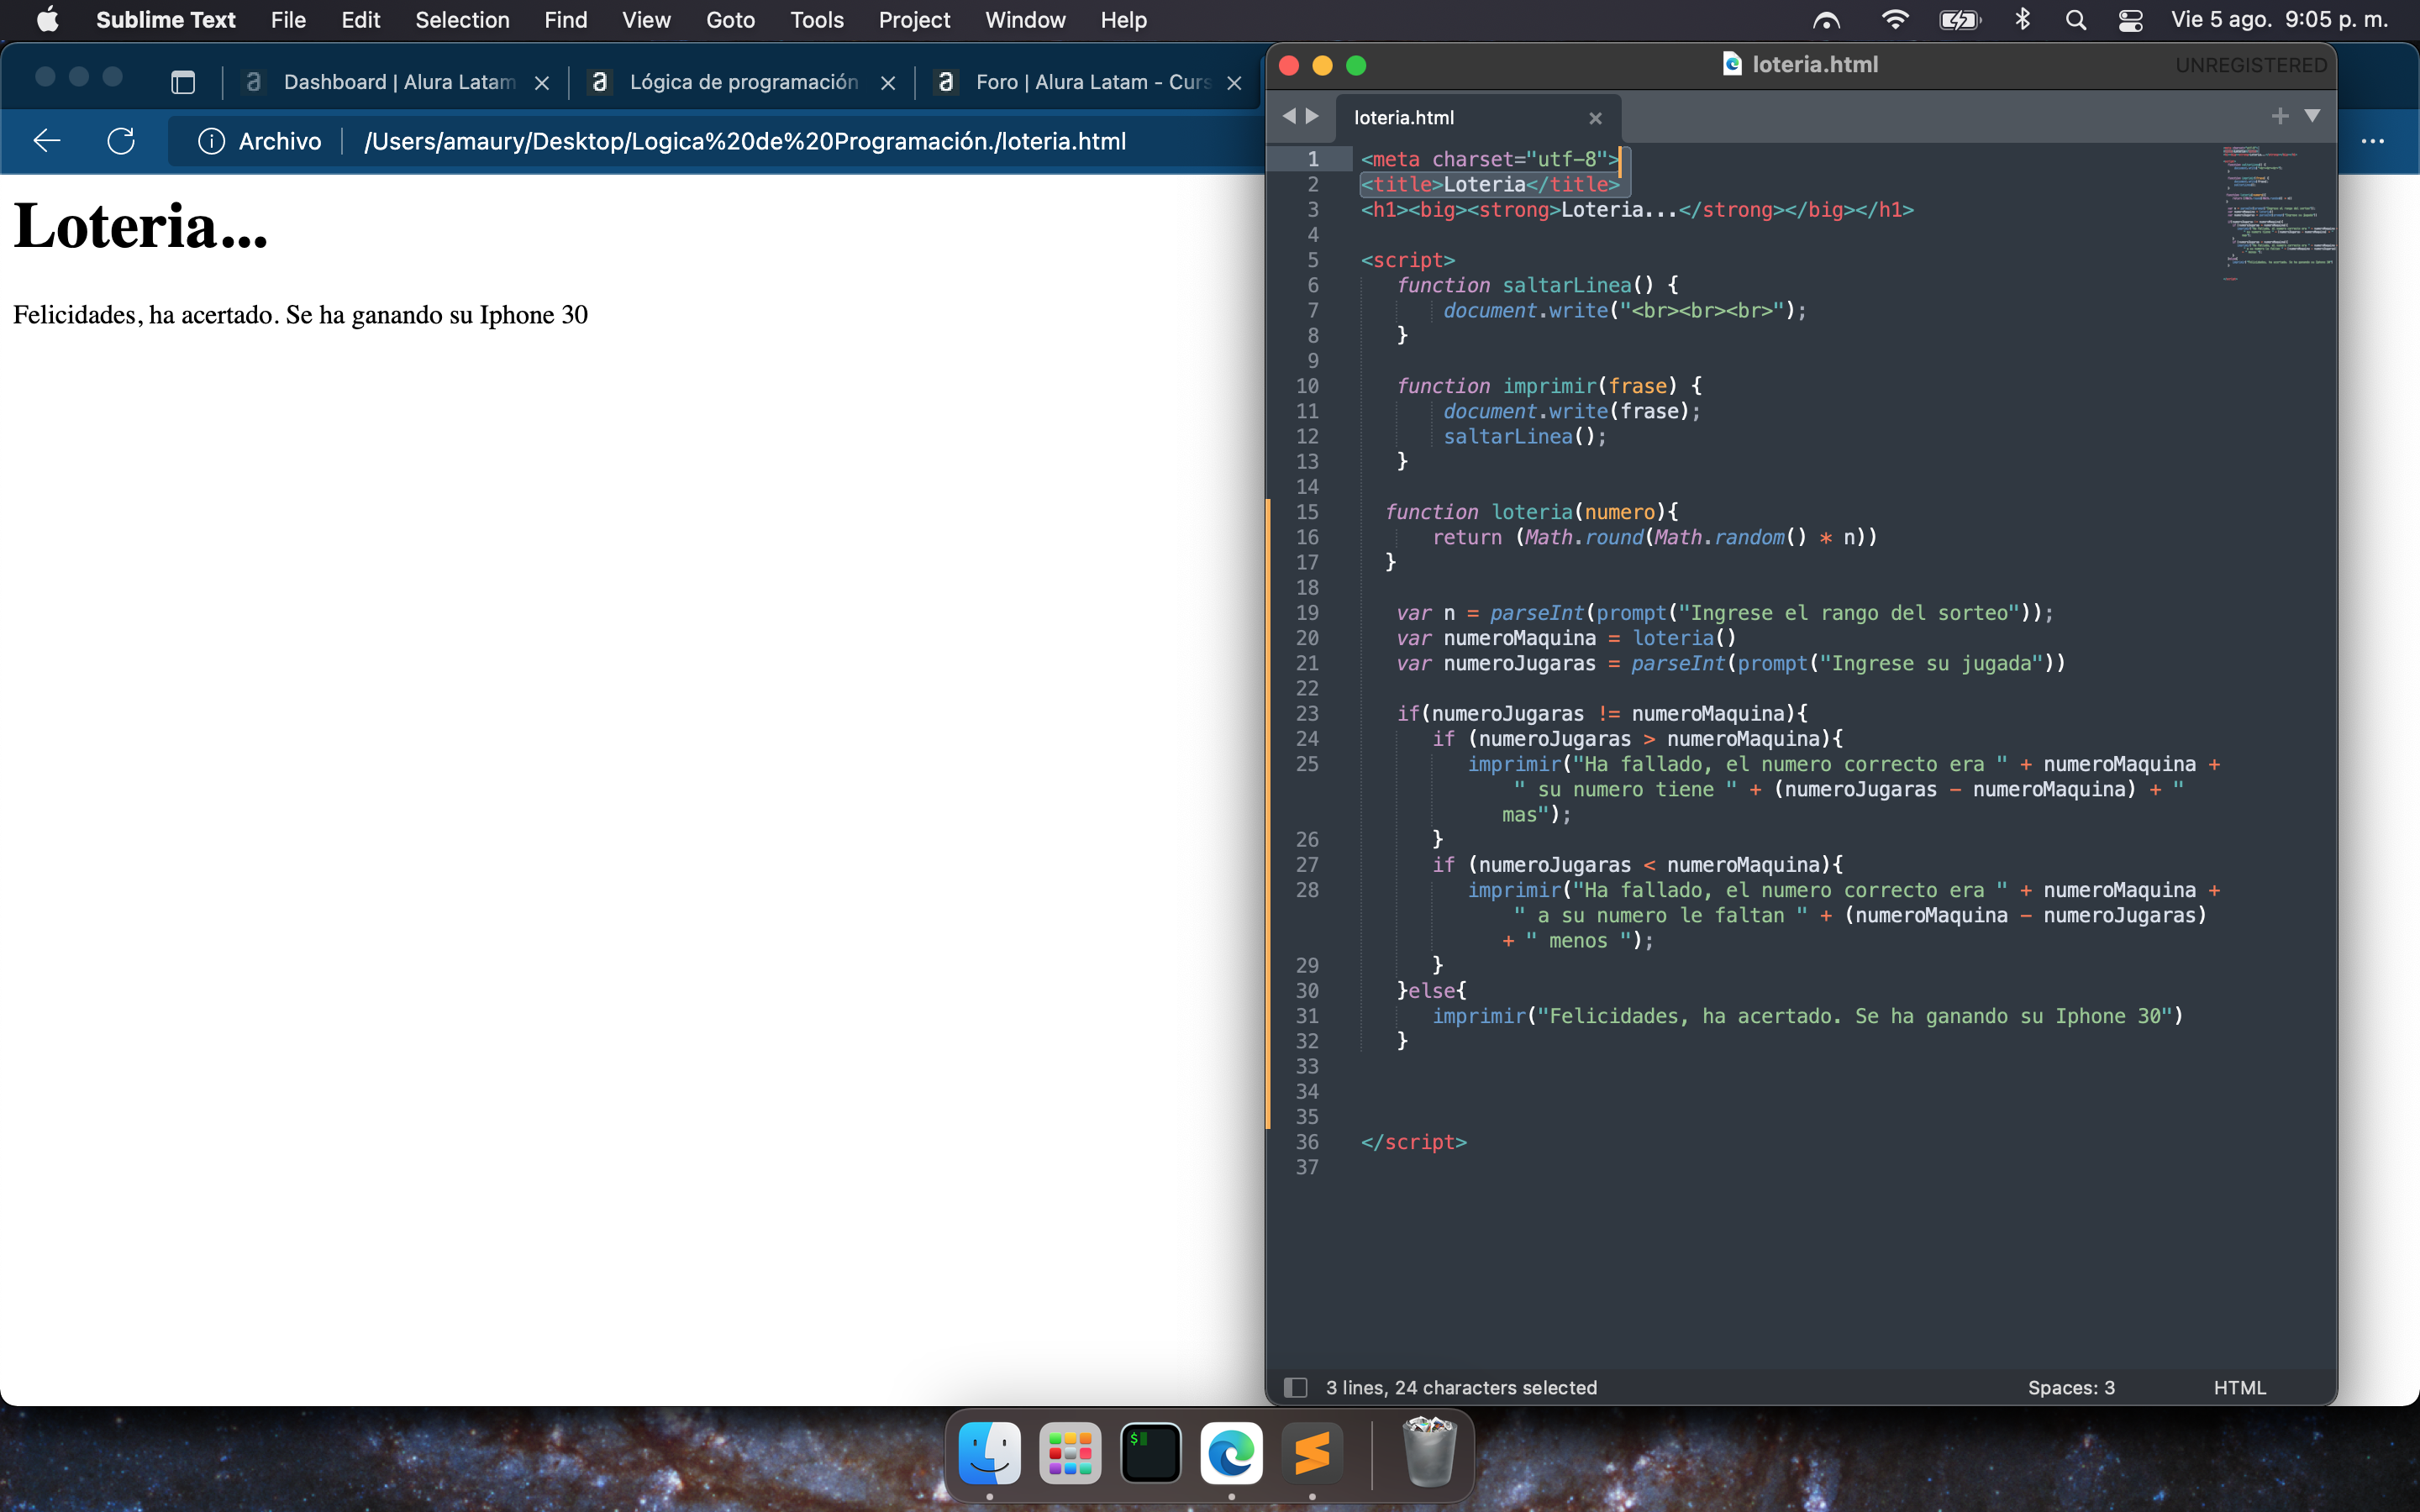This screenshot has width=2420, height=1512.
Task: Click the browser back navigation button
Action: (x=47, y=139)
